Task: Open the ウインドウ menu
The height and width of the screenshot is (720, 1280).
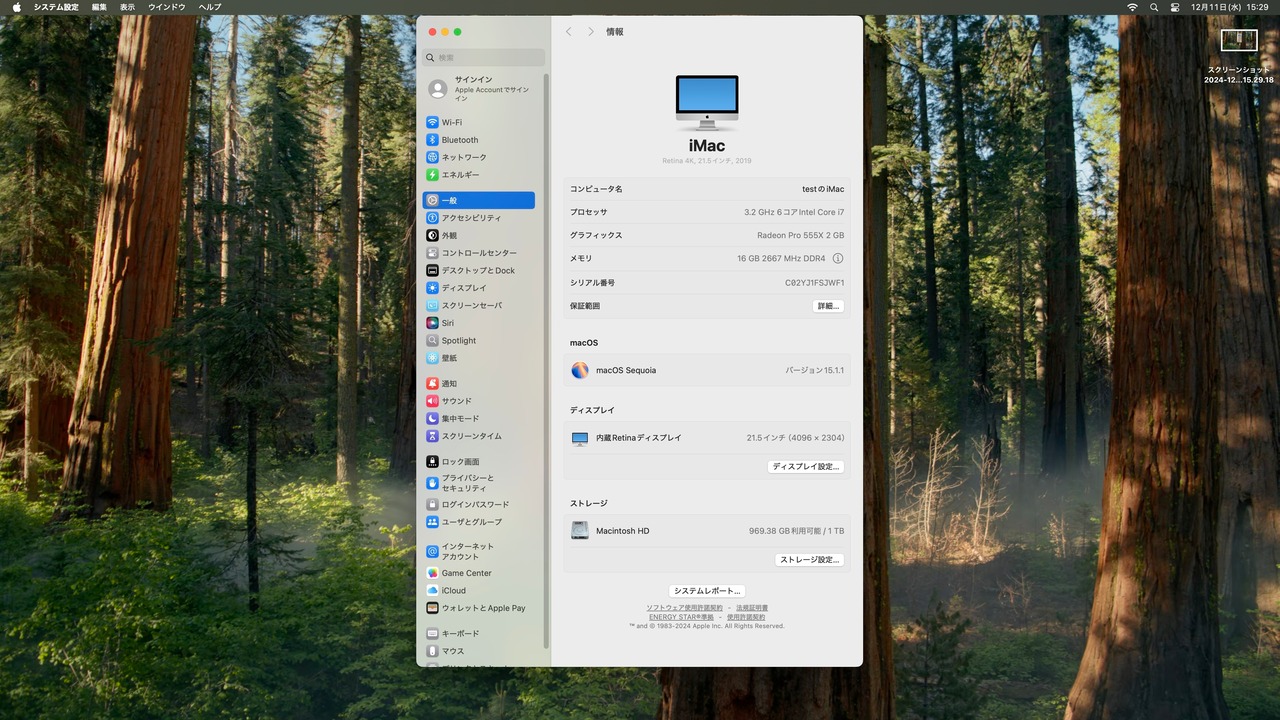Action: (167, 7)
